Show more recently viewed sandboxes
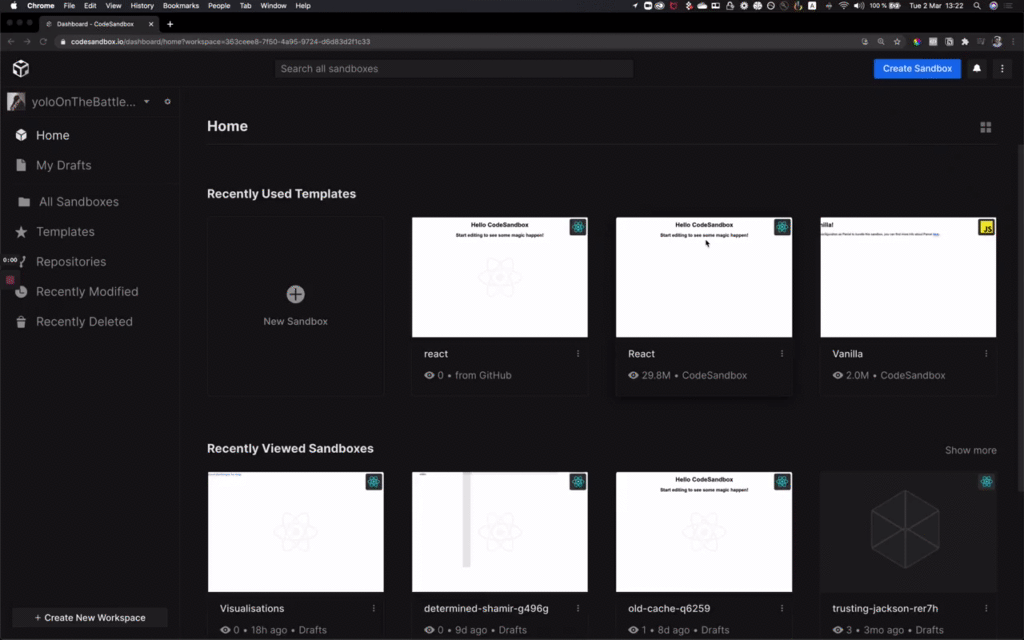Viewport: 1024px width, 640px height. [x=969, y=450]
